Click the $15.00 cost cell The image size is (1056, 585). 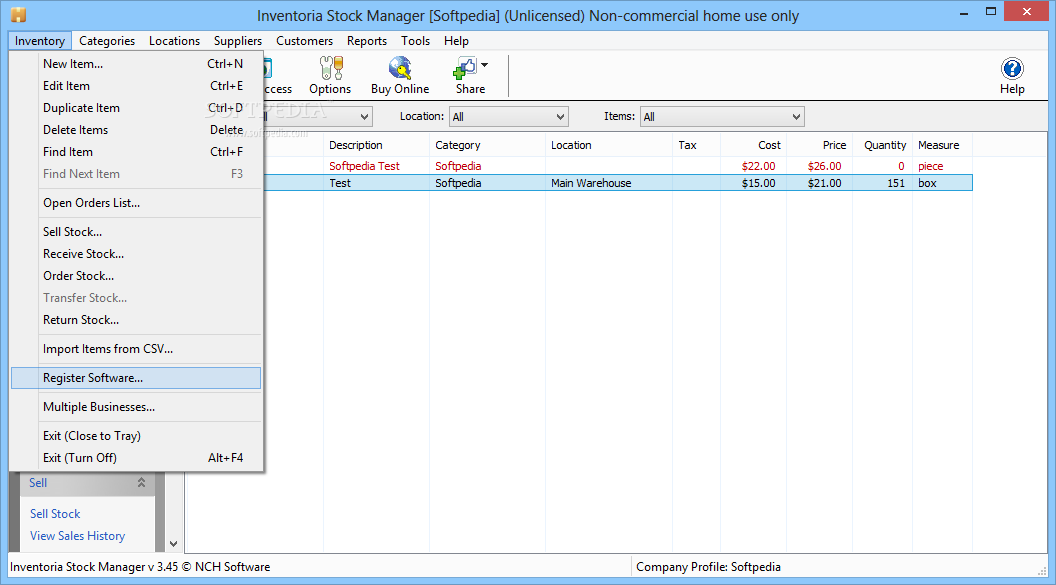tap(758, 183)
